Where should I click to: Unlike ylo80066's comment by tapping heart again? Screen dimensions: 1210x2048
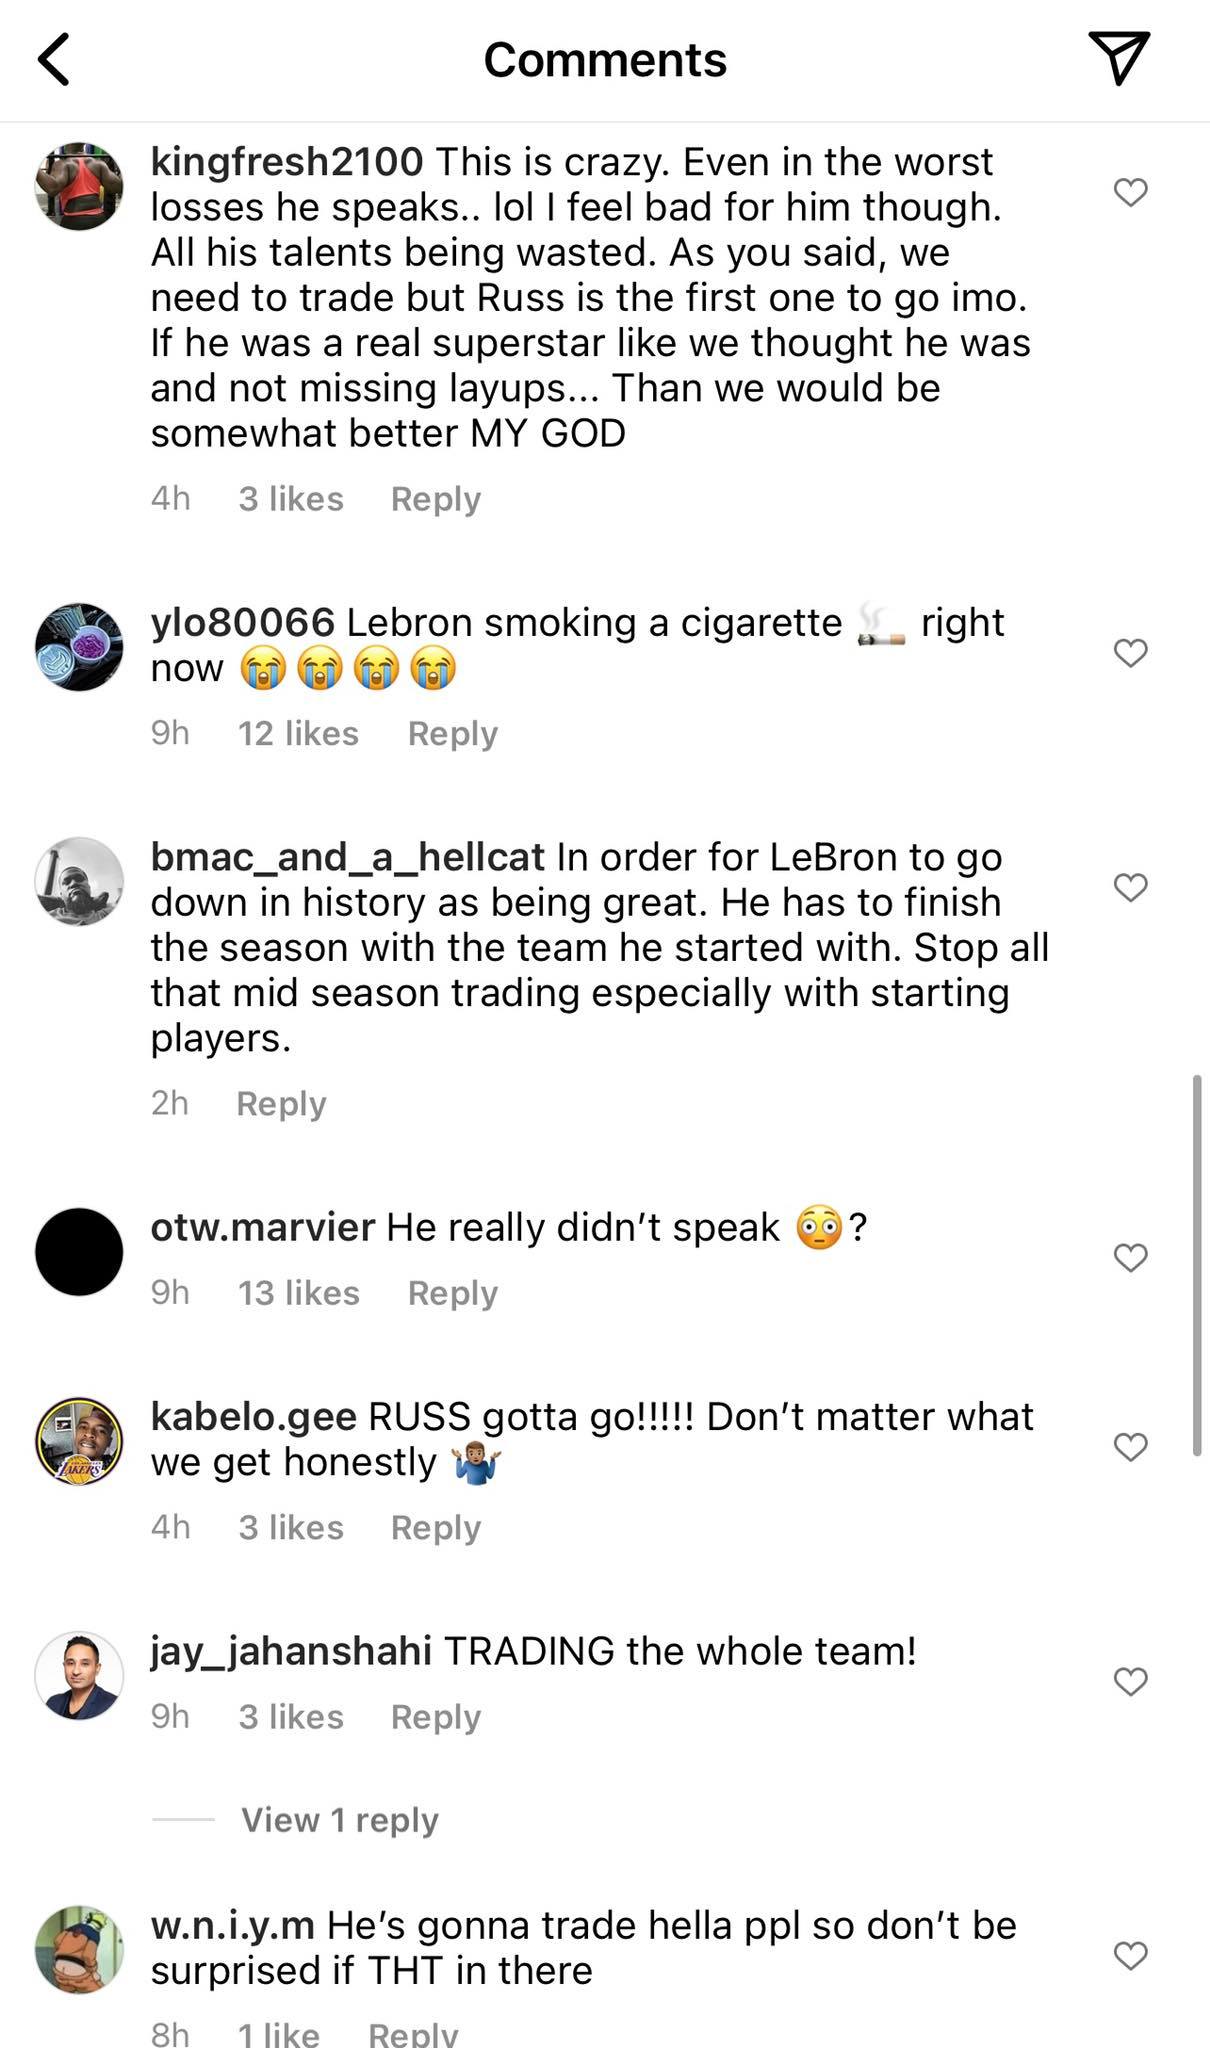(x=1131, y=651)
